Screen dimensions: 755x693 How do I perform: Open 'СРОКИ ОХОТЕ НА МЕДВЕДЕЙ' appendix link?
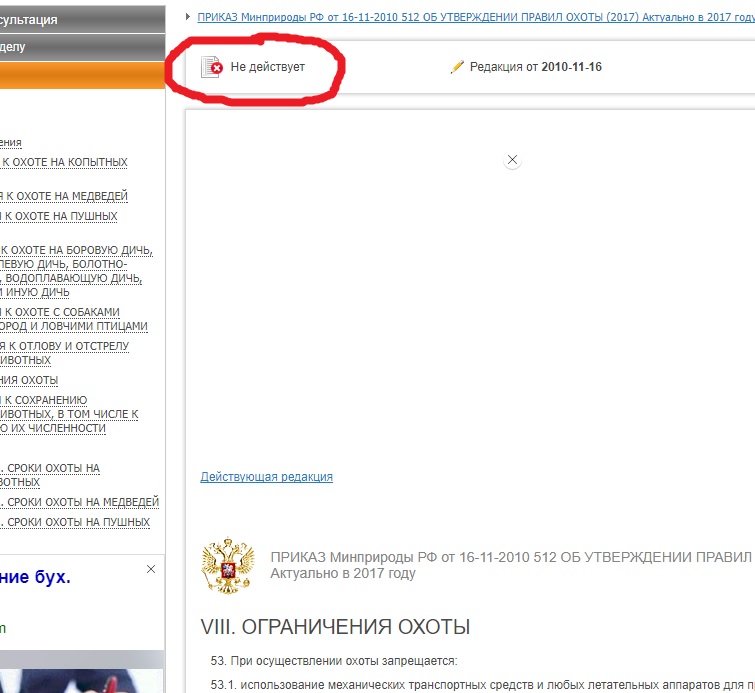pyautogui.click(x=80, y=502)
